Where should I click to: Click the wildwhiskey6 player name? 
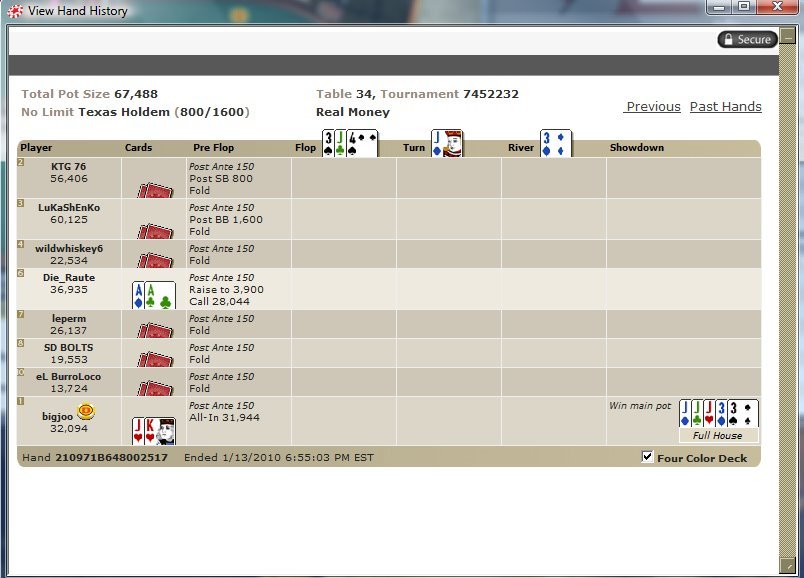[x=69, y=248]
